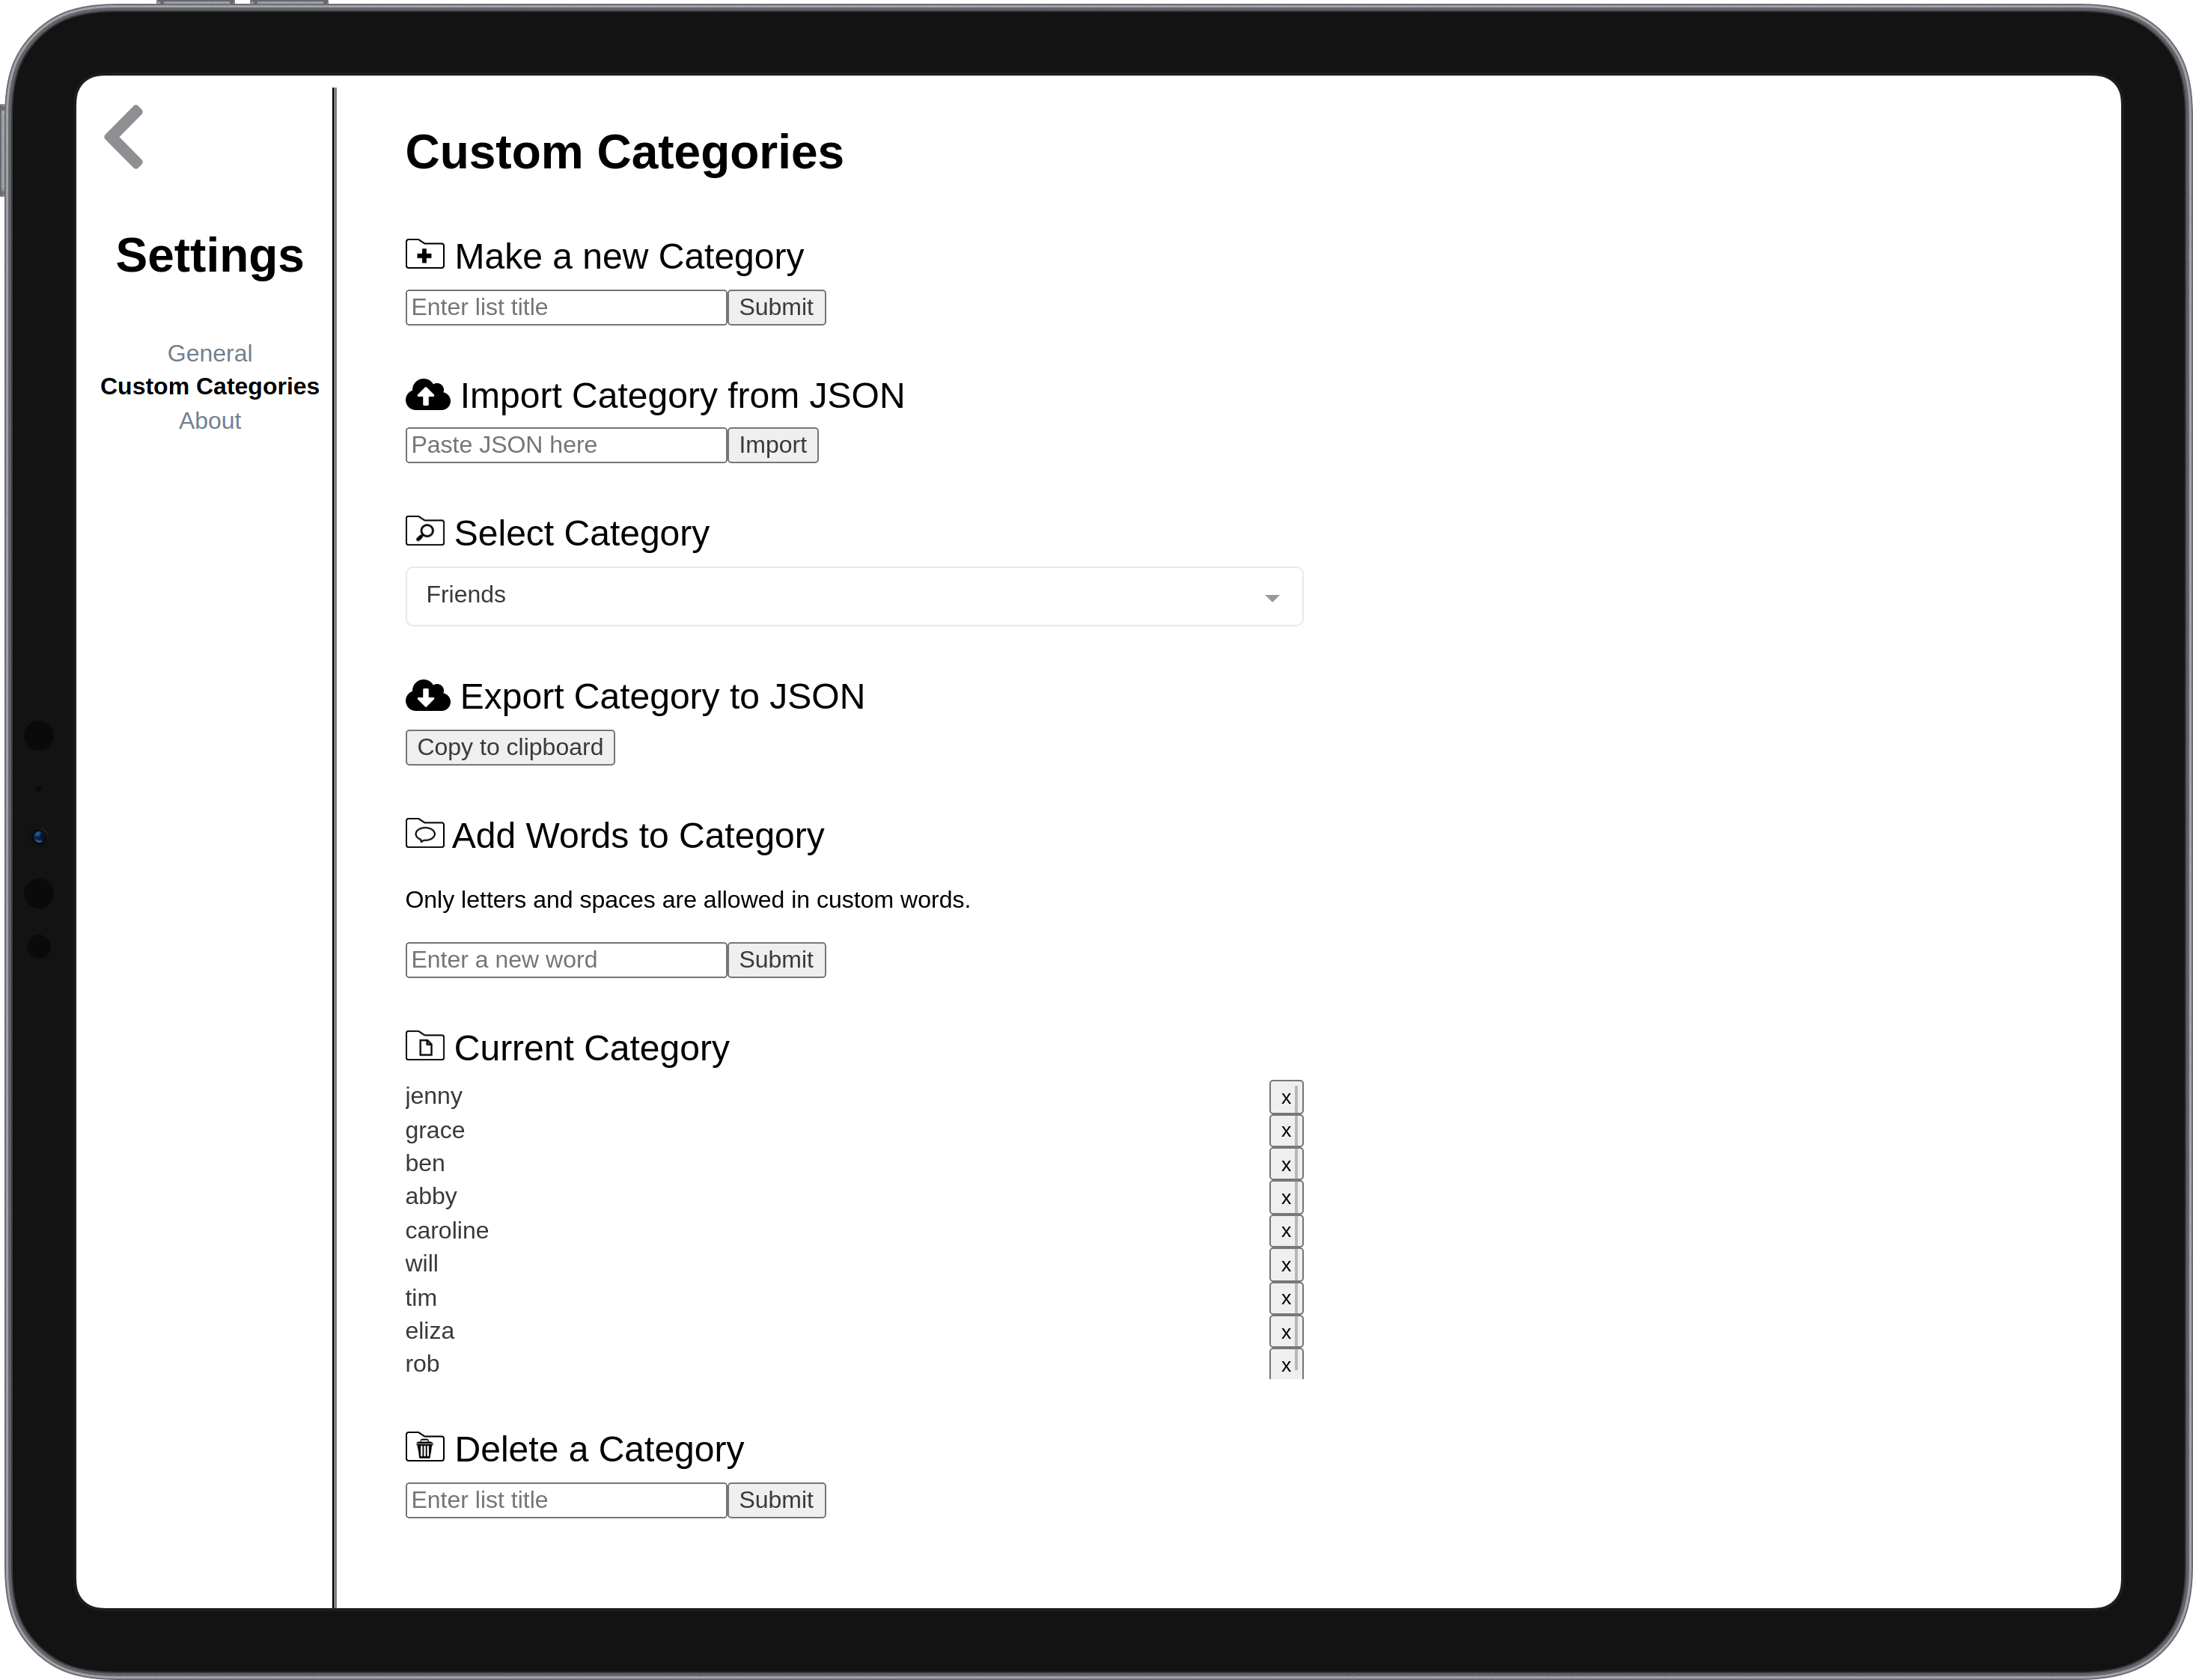
Task: Remove grace from the category
Action: pos(1286,1131)
